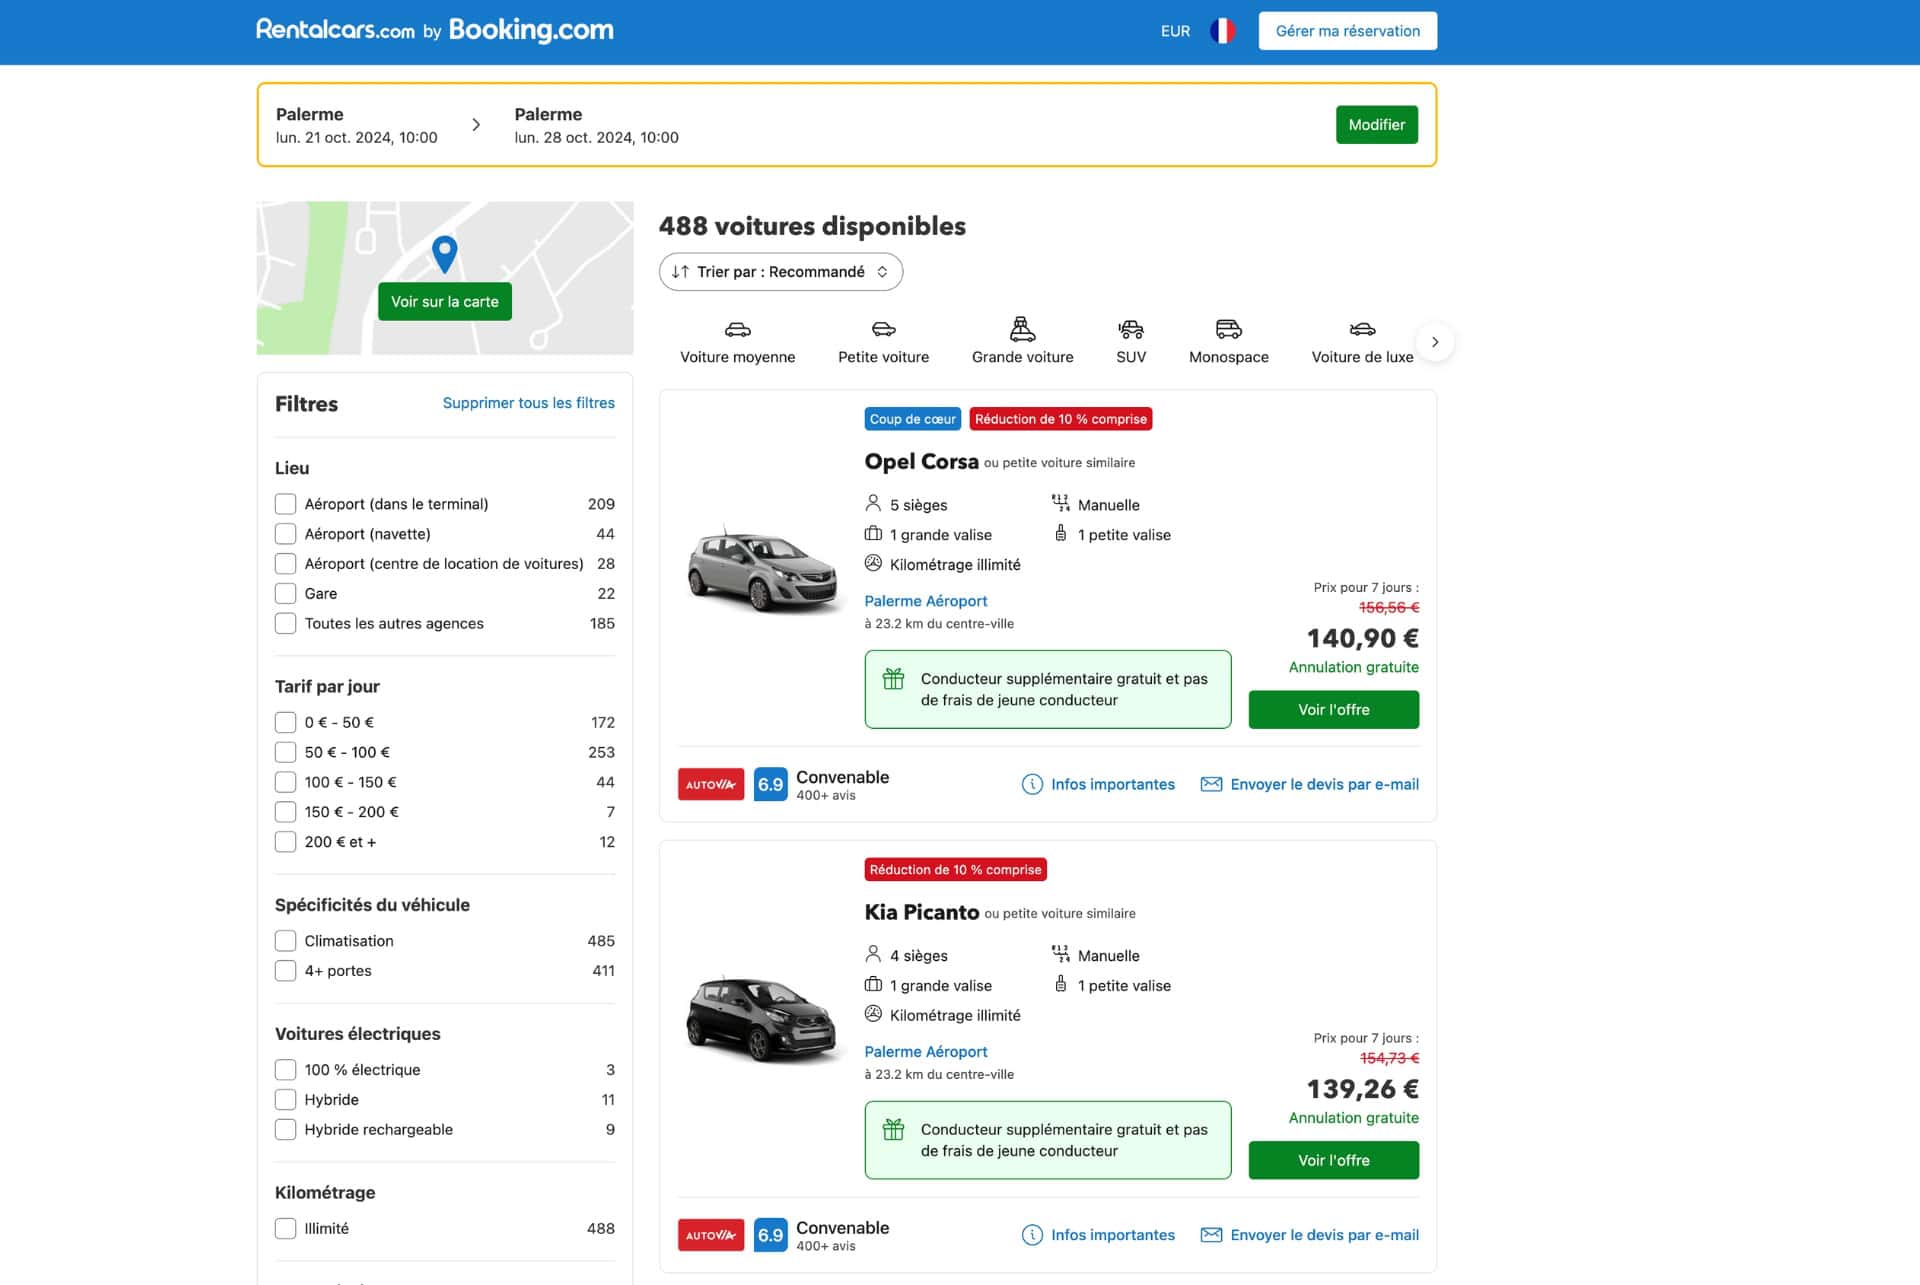Image resolution: width=1920 pixels, height=1285 pixels.
Task: Click the Palerme return date lun. 28 oct. 2024
Action: pos(596,138)
